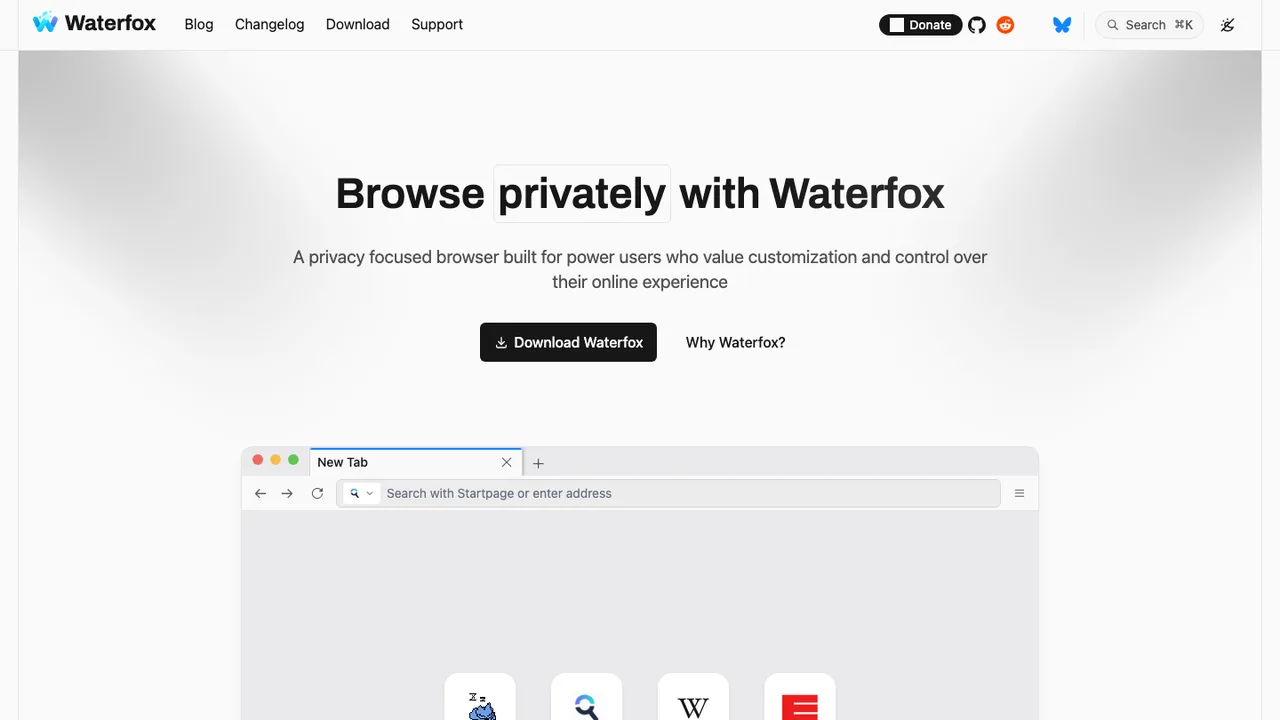Click the plus icon to add a new tab

pyautogui.click(x=538, y=463)
